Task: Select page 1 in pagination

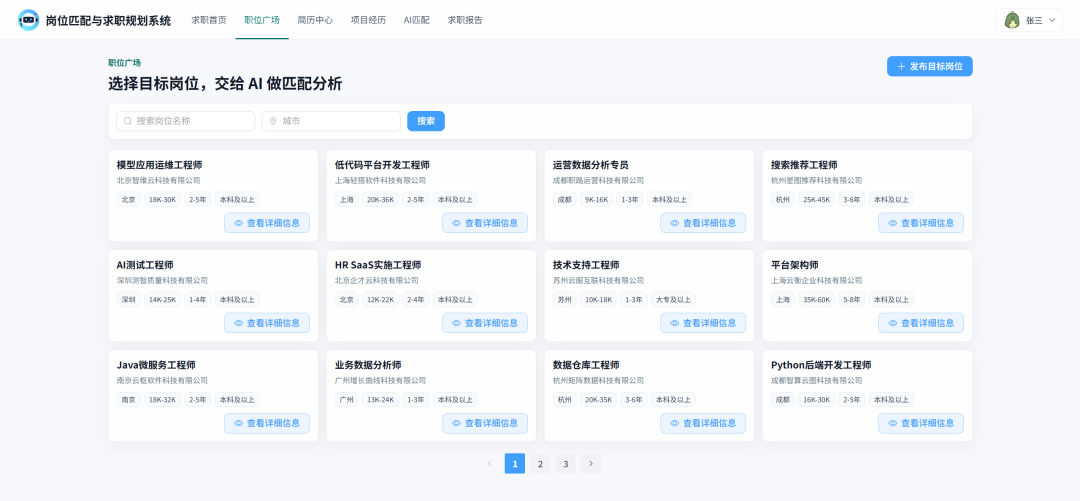Action: (515, 464)
